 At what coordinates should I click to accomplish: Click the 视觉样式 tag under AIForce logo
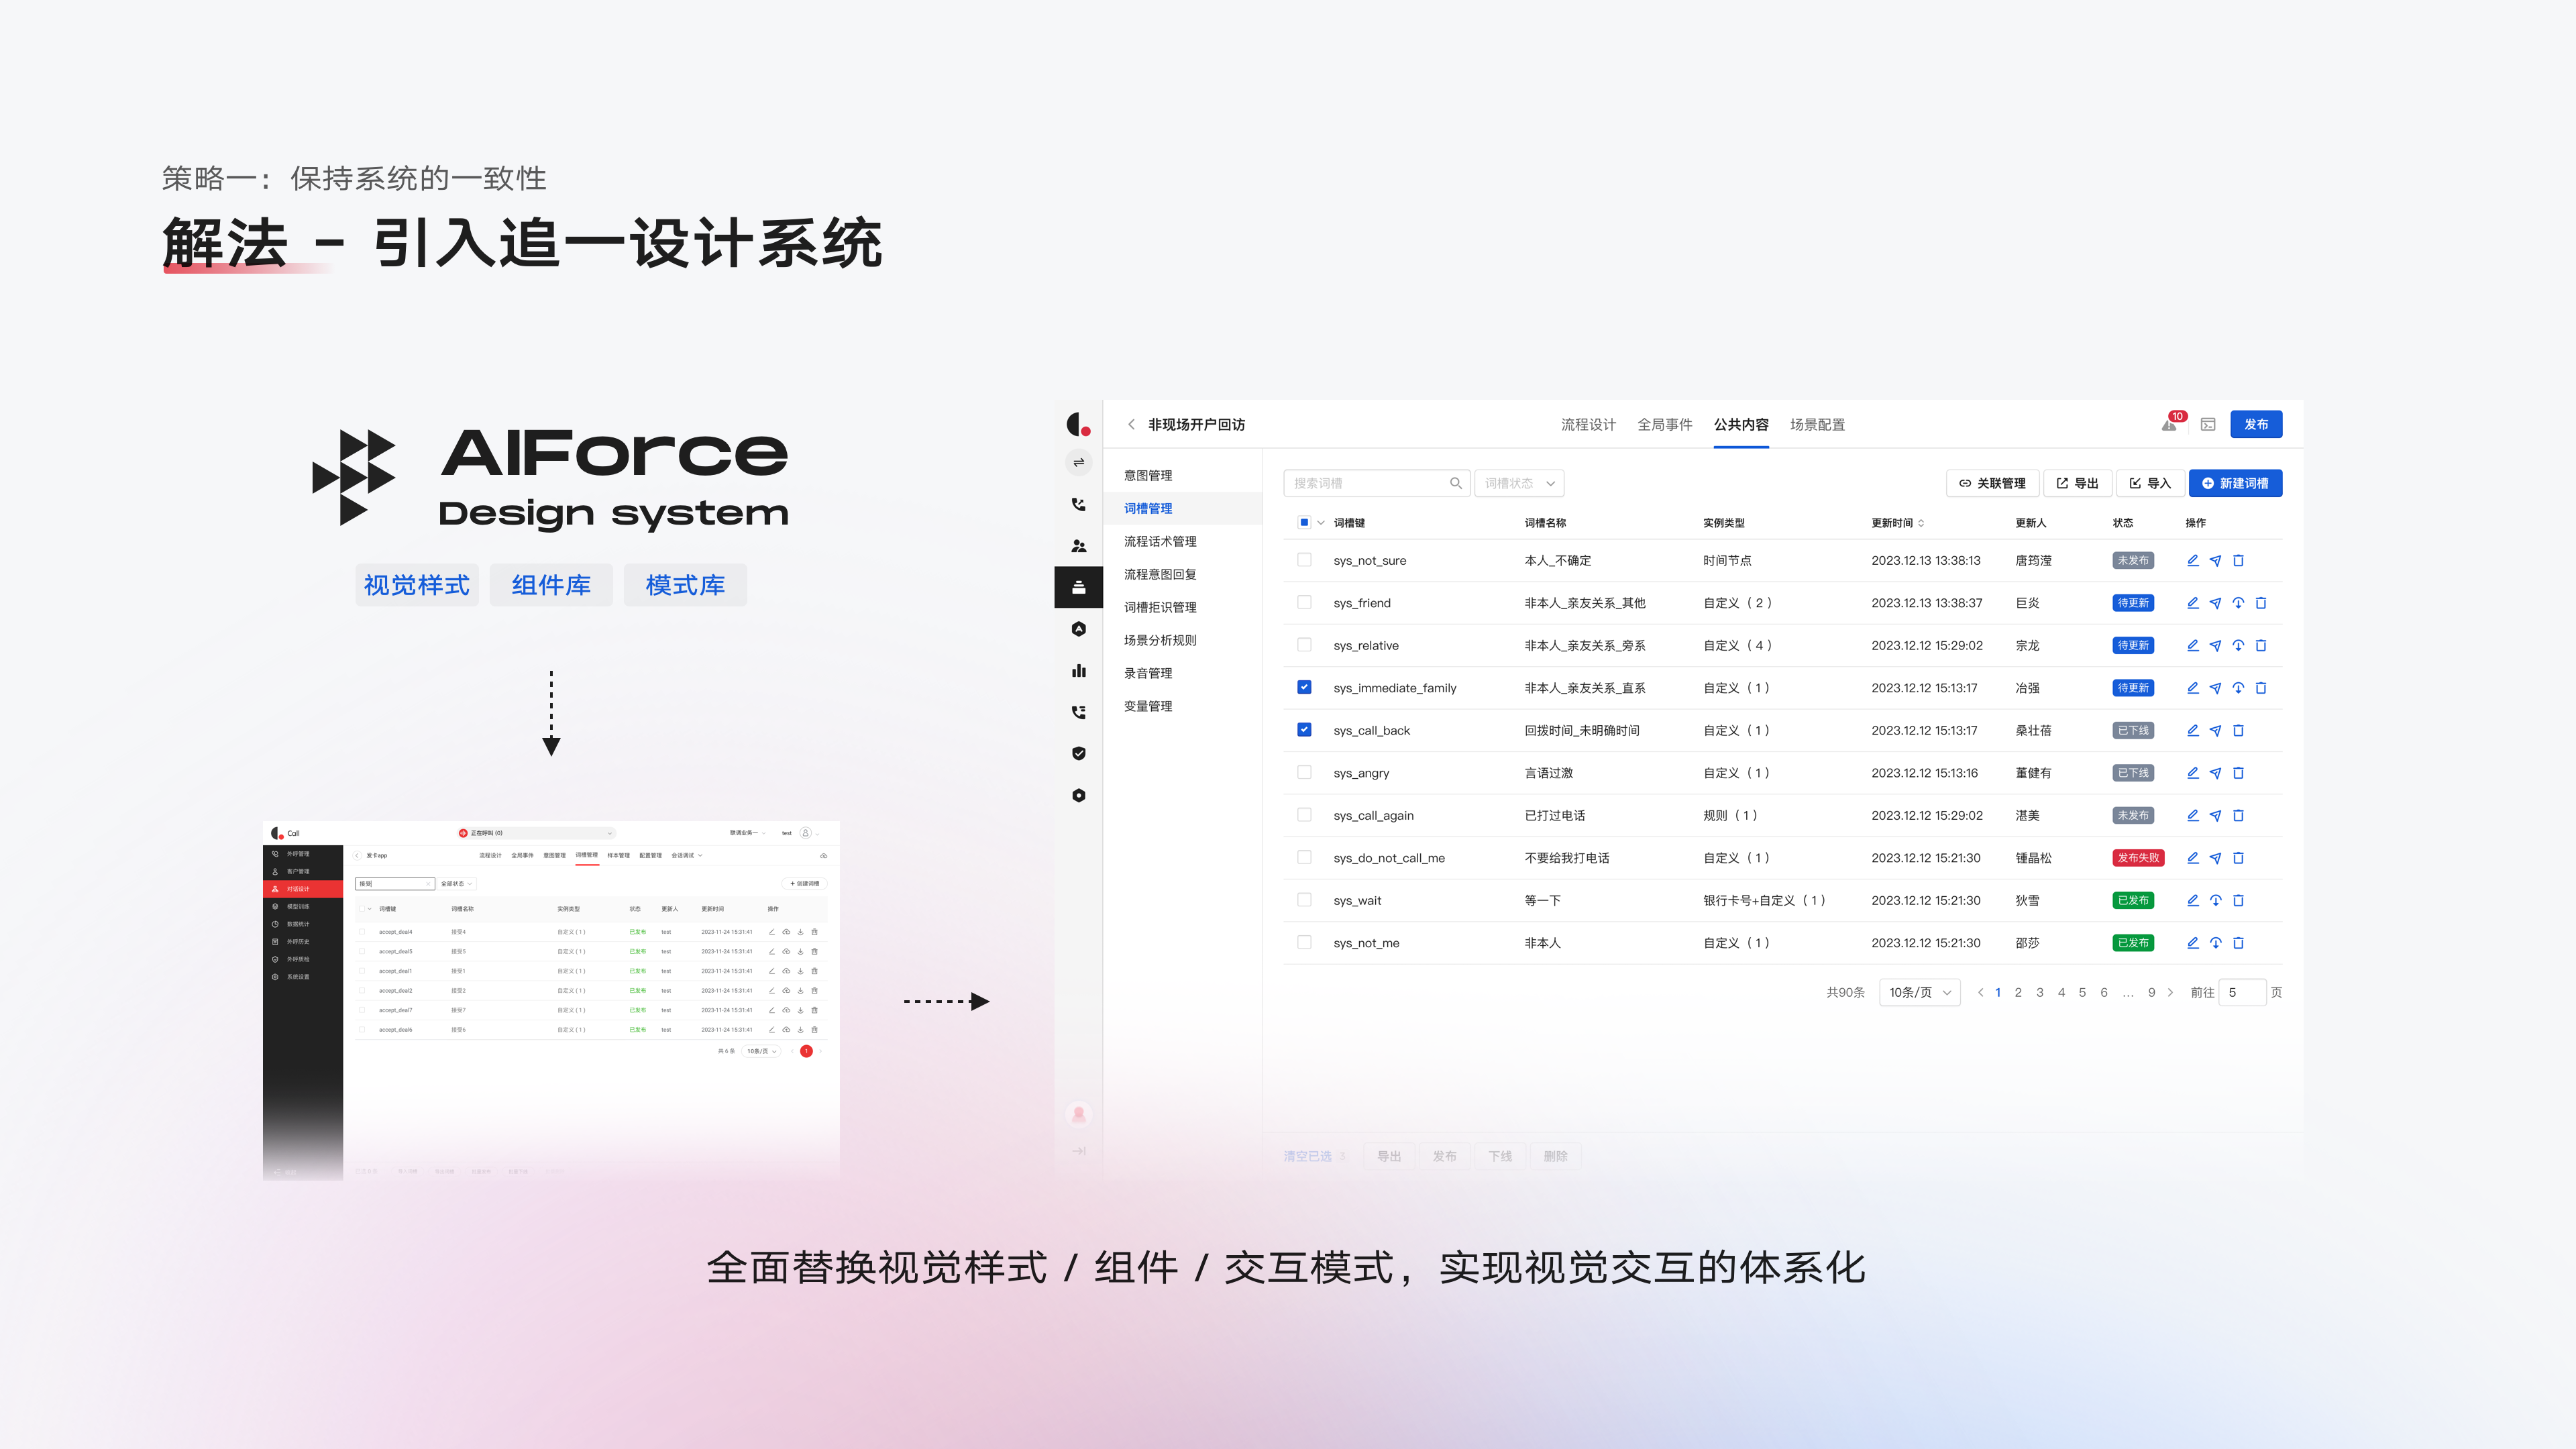pyautogui.click(x=416, y=585)
